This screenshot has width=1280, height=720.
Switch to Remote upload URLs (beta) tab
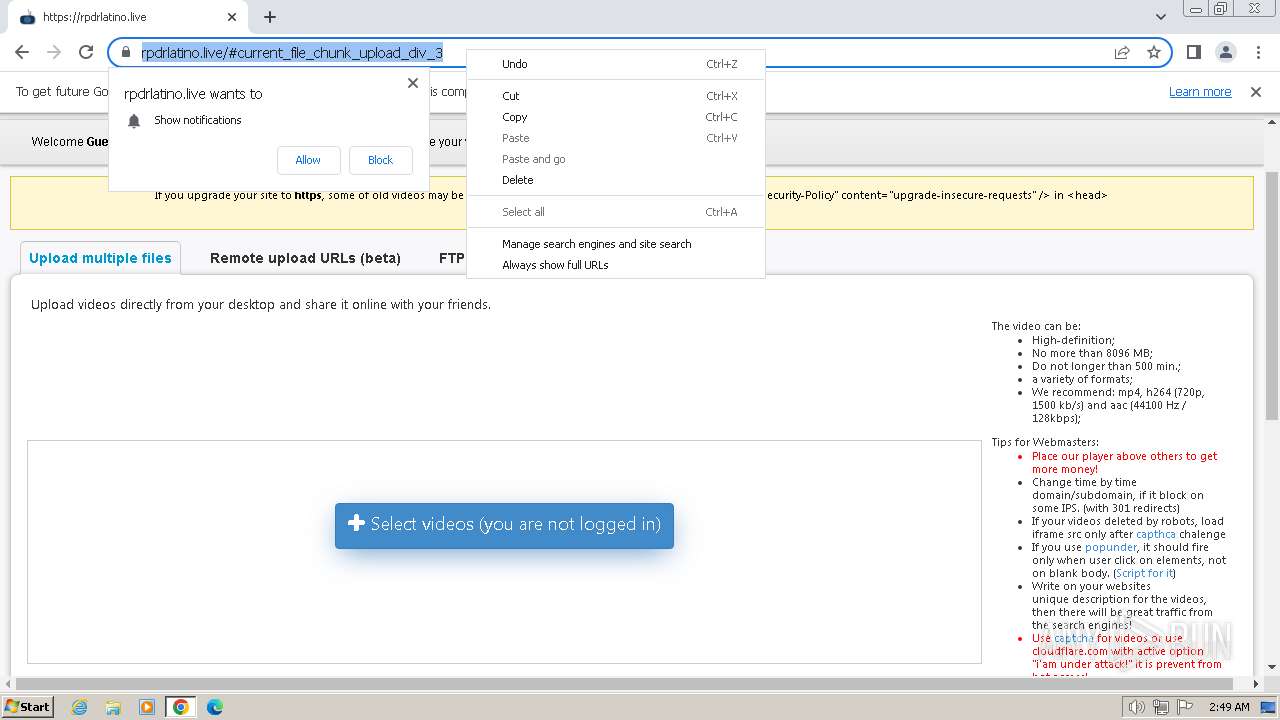(x=305, y=258)
